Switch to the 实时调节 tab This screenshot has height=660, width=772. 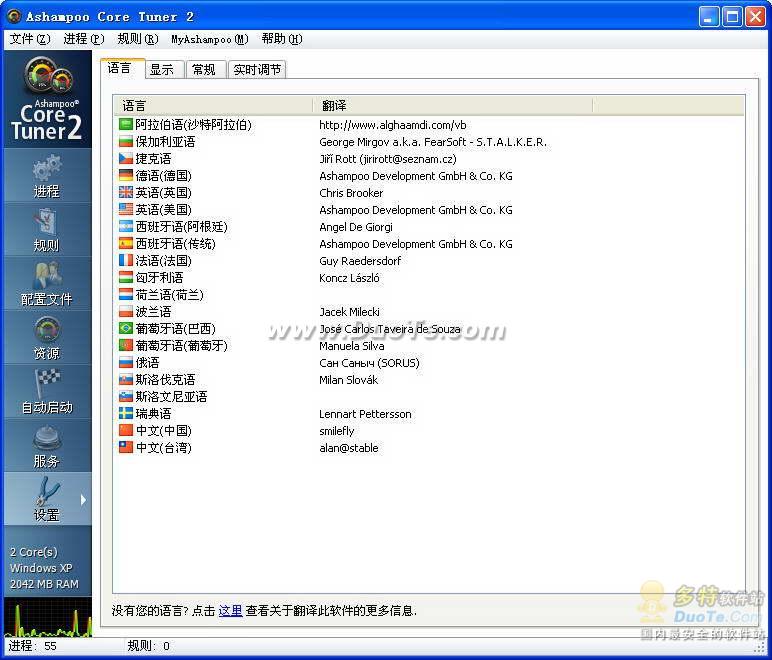coord(257,70)
